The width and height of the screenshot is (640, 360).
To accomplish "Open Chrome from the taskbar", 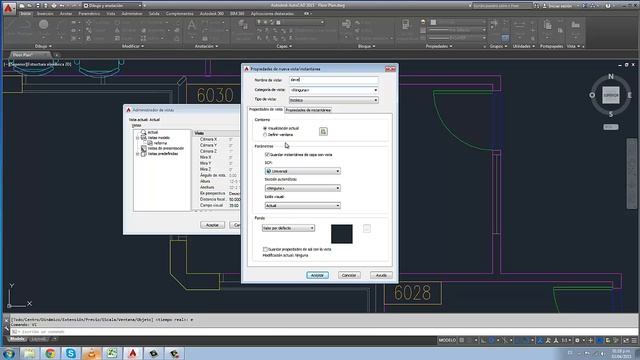I will (x=50, y=353).
